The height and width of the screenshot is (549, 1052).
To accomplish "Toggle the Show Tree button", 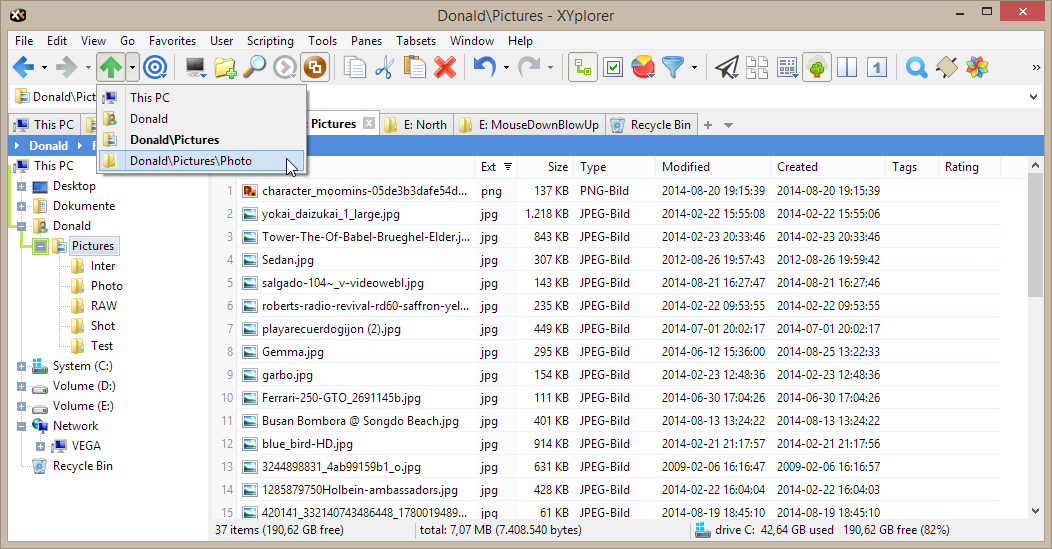I will tap(817, 68).
